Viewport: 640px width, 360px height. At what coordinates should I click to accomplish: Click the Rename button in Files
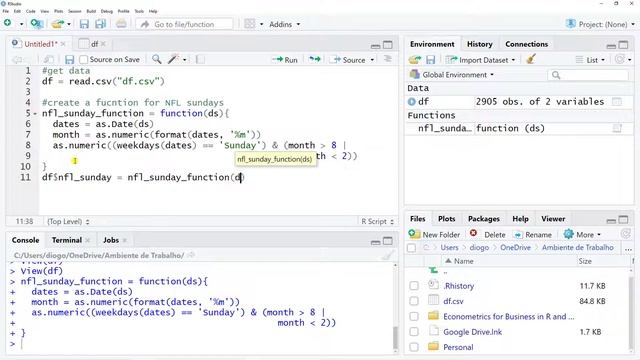coord(533,235)
